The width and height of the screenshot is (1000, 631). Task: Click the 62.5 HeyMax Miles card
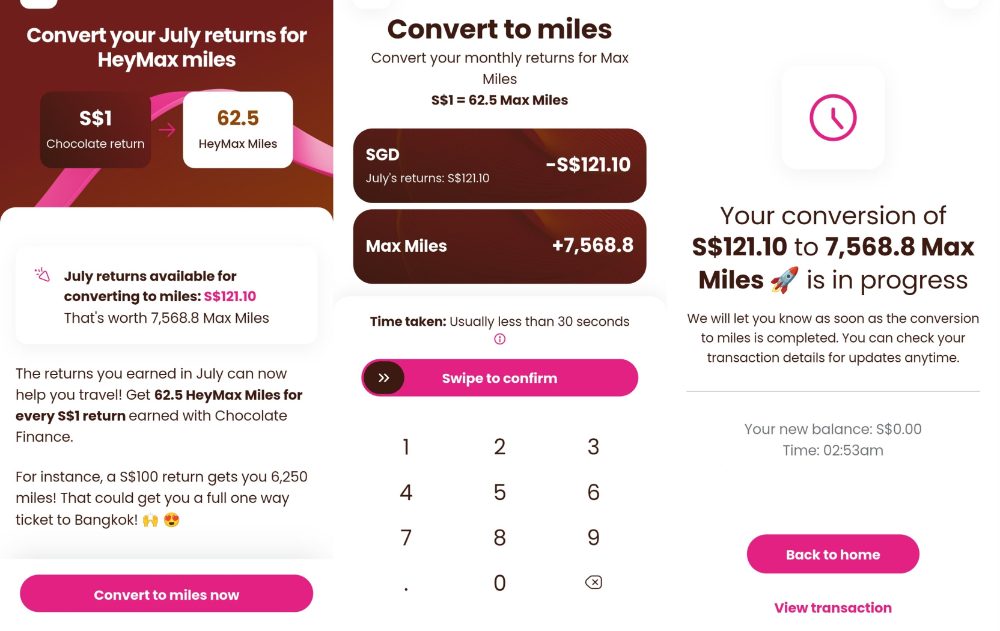pyautogui.click(x=238, y=130)
